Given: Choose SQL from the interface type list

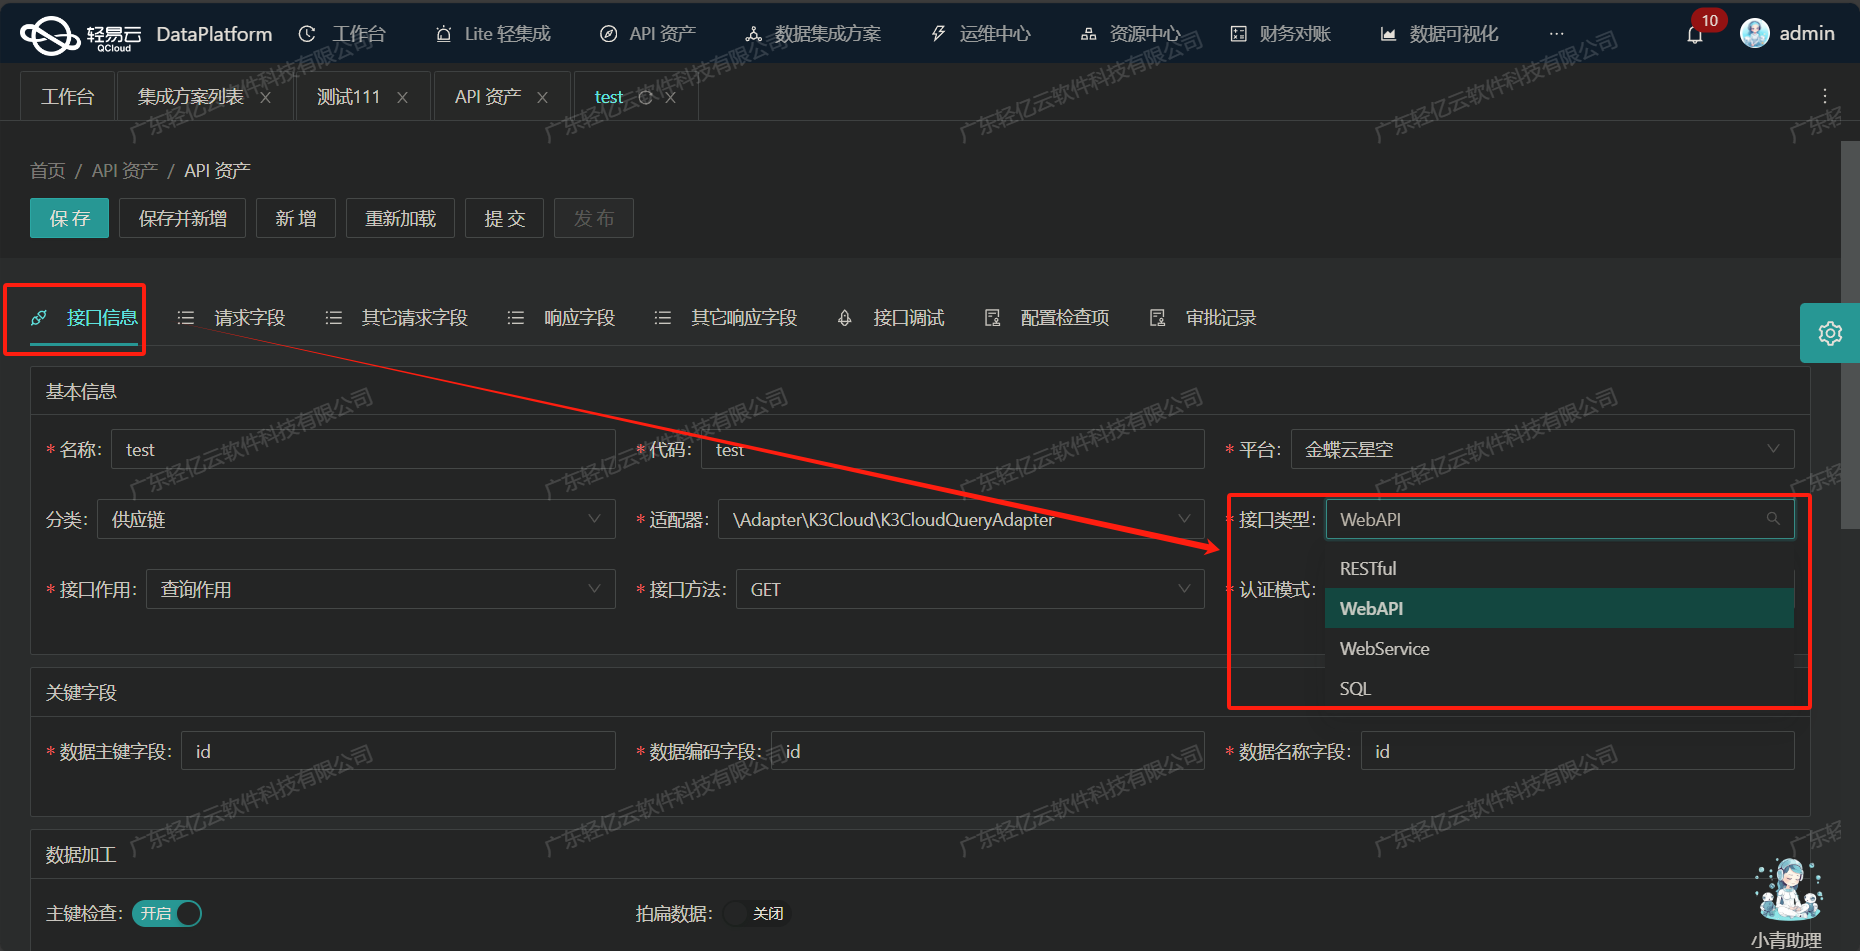Looking at the screenshot, I should (x=1560, y=688).
